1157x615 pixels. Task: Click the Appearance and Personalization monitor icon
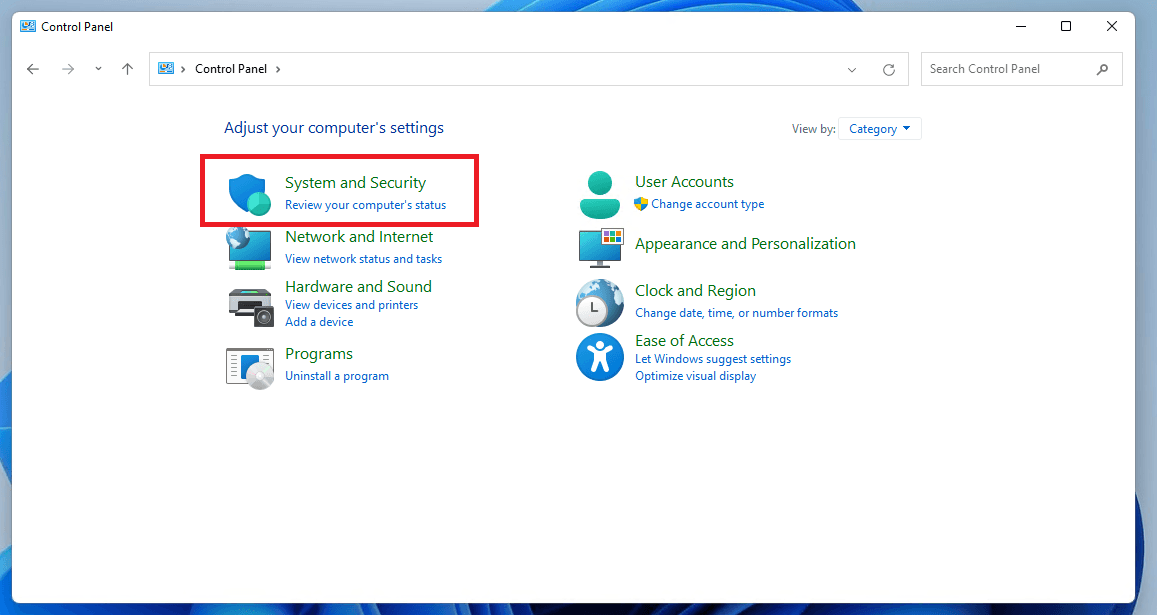click(x=601, y=248)
